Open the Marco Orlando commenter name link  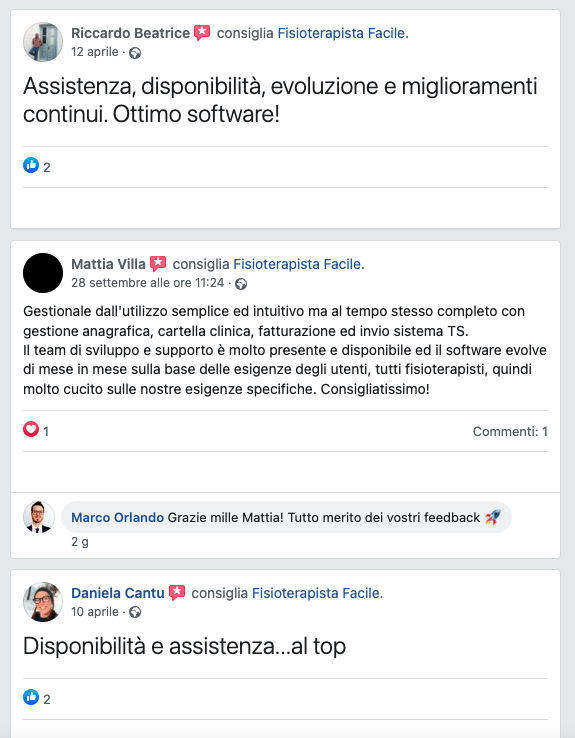[x=117, y=517]
